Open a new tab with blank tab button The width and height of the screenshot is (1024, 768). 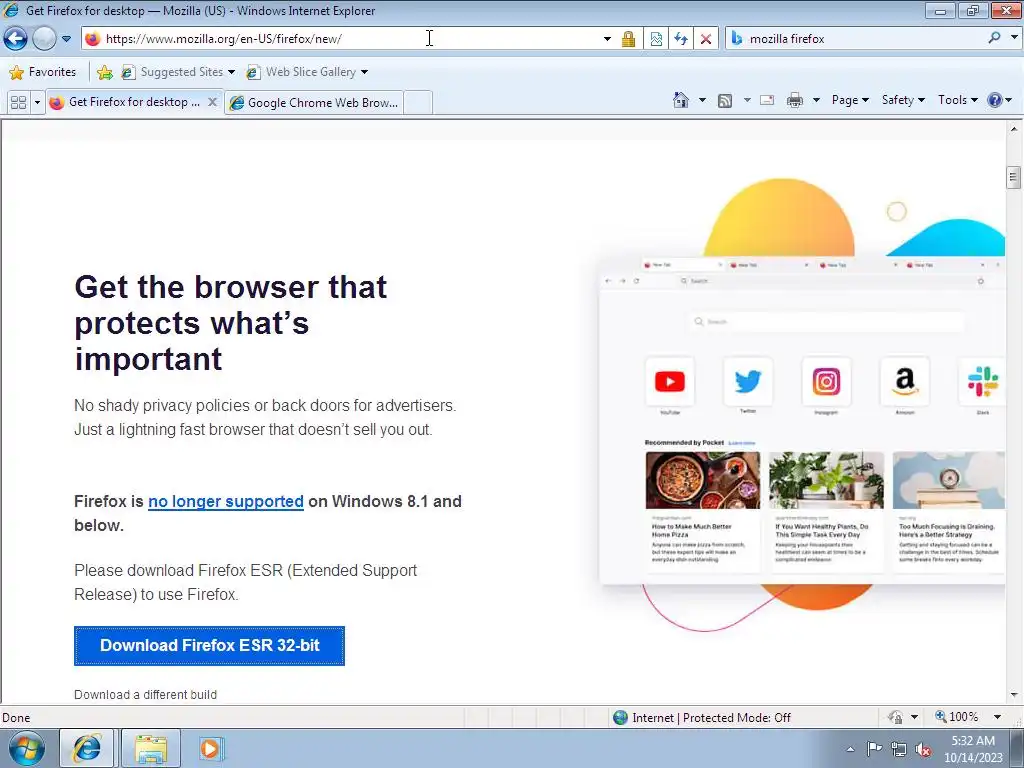pos(418,103)
